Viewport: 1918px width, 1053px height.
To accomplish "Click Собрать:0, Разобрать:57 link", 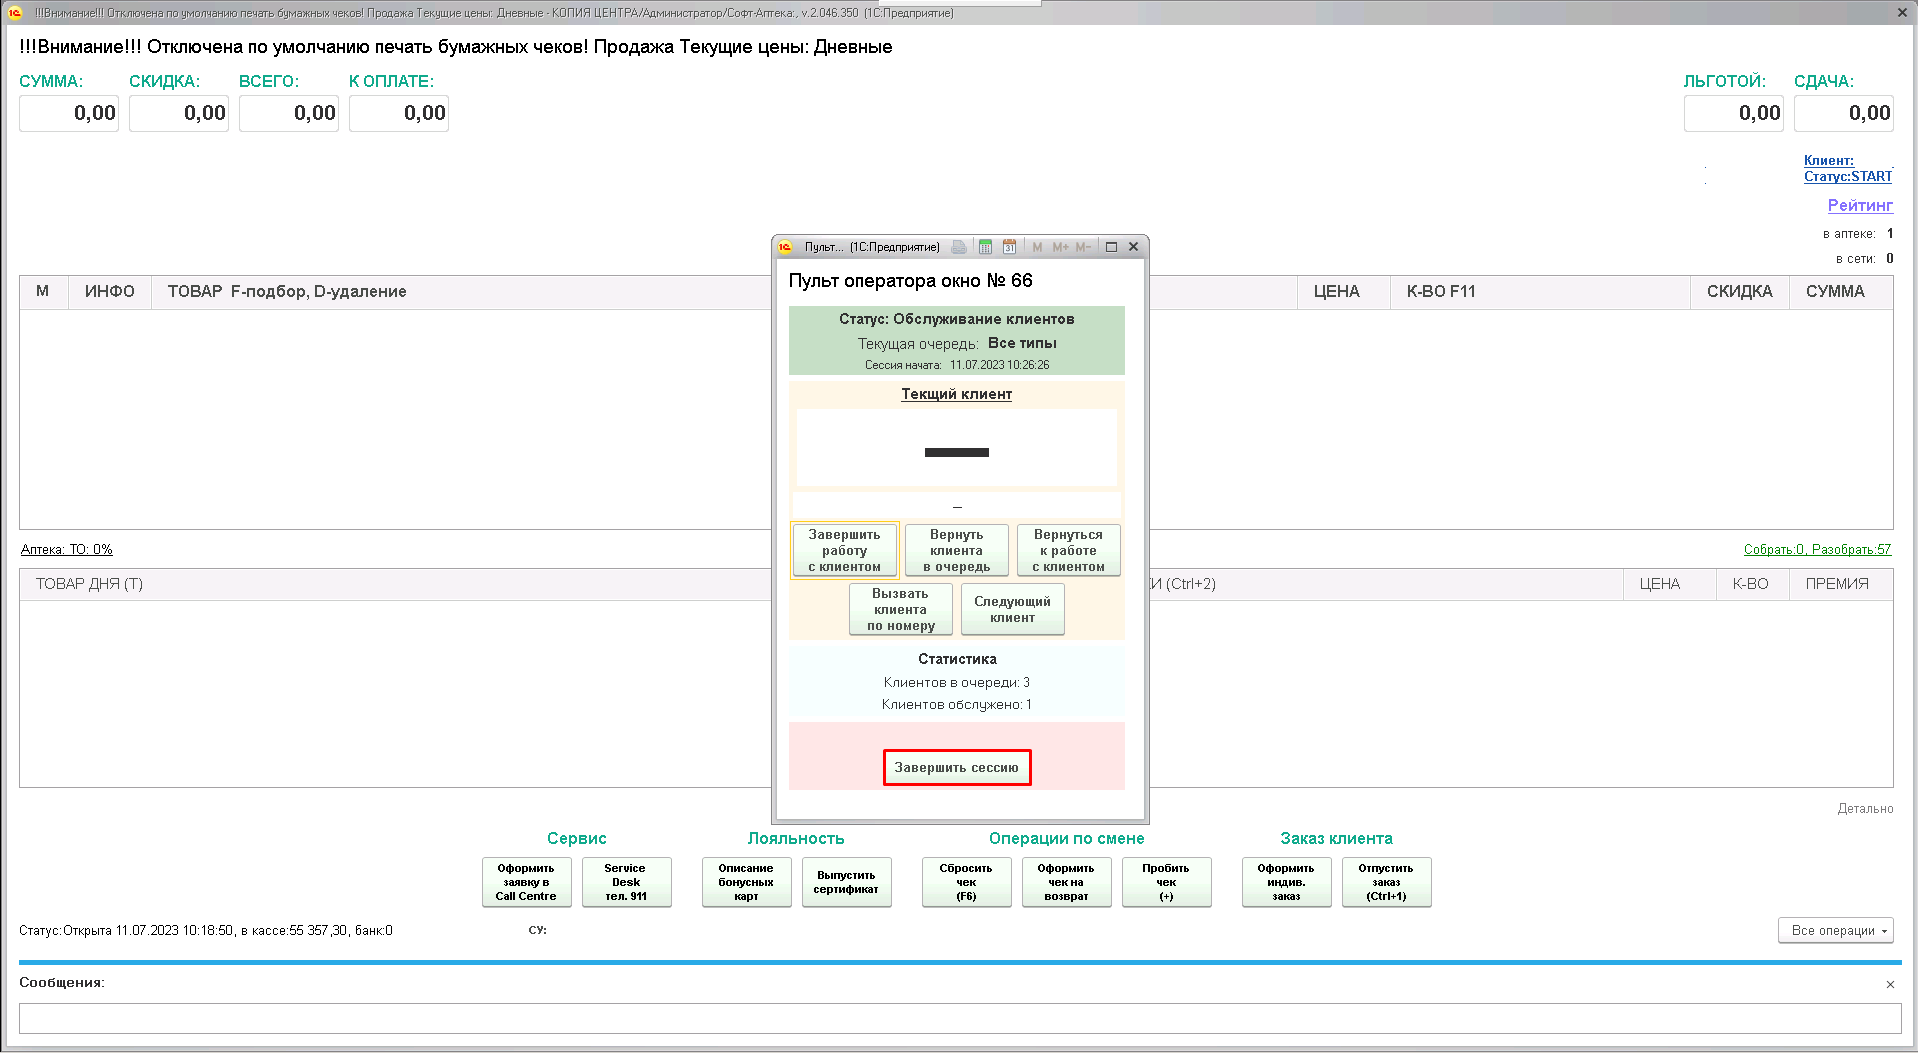I will pyautogui.click(x=1817, y=549).
